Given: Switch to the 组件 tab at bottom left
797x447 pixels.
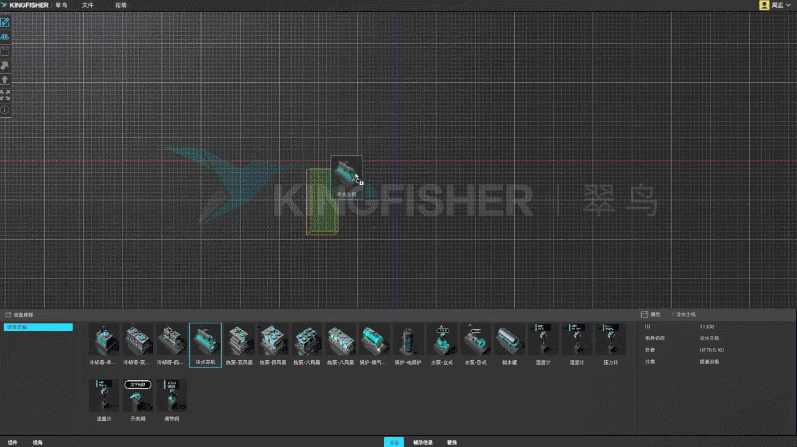Looking at the screenshot, I should 13,442.
